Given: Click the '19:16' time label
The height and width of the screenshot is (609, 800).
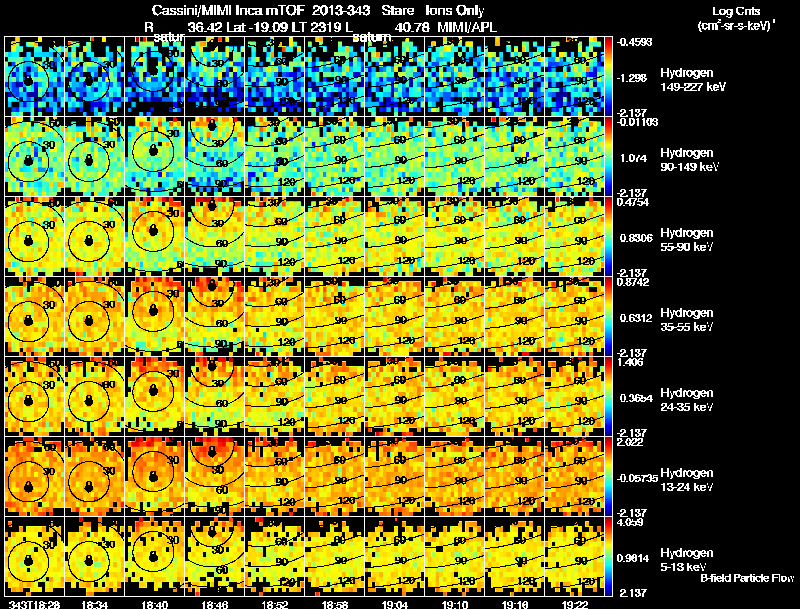Looking at the screenshot, I should [x=515, y=604].
